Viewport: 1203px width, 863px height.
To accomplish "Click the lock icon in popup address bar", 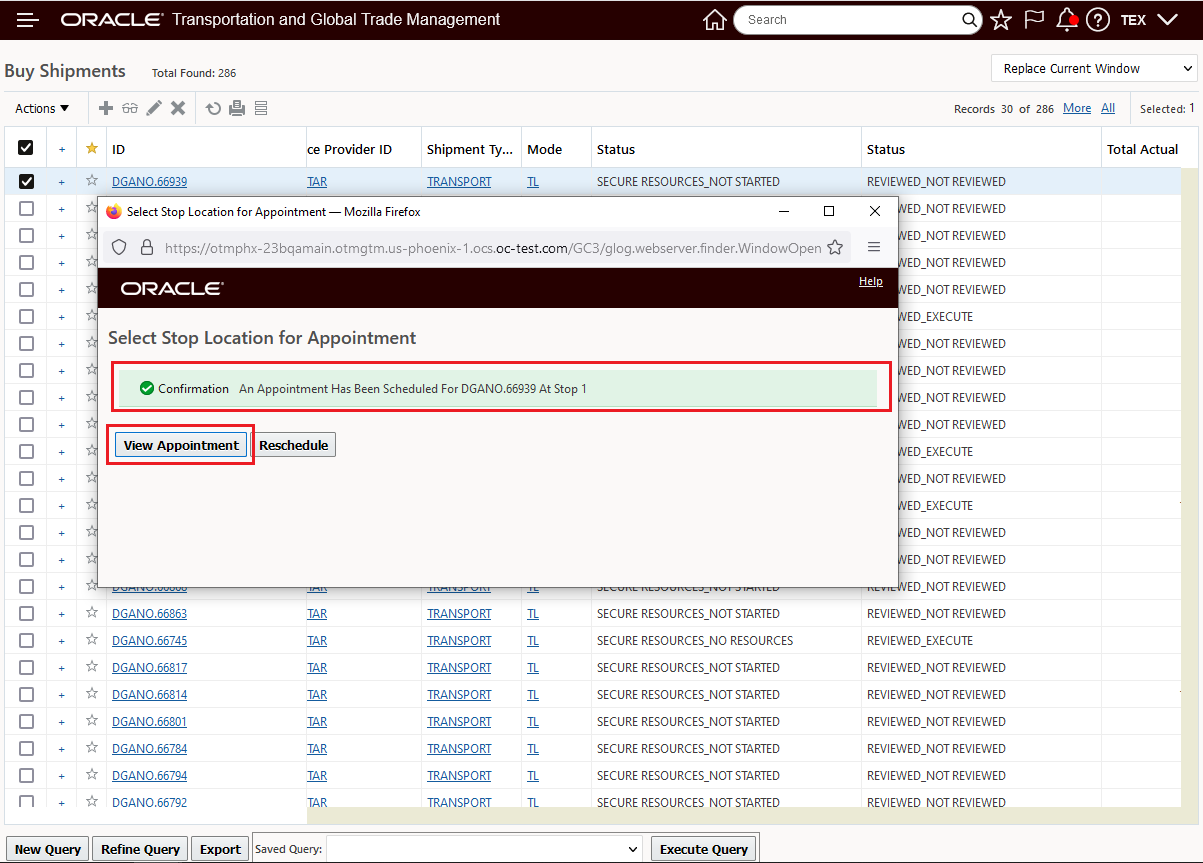I will tap(147, 247).
